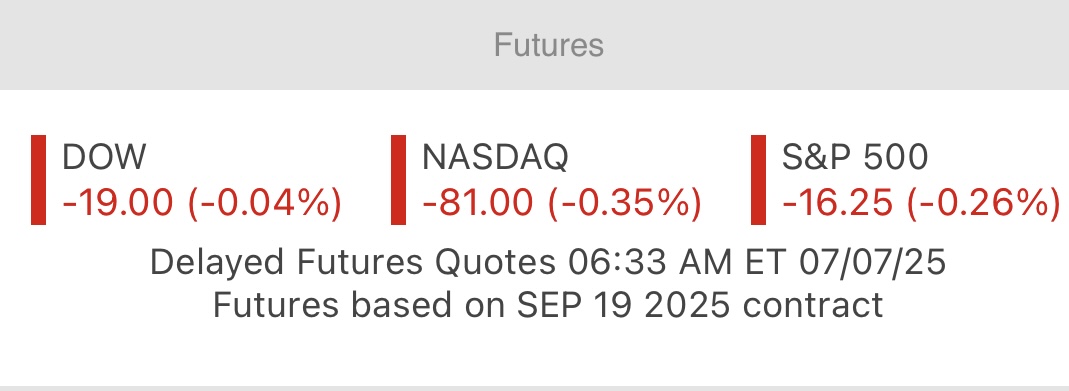This screenshot has width=1069, height=391.
Task: Click the red indicator bar beside NASDAQ
Action: pyautogui.click(x=398, y=180)
